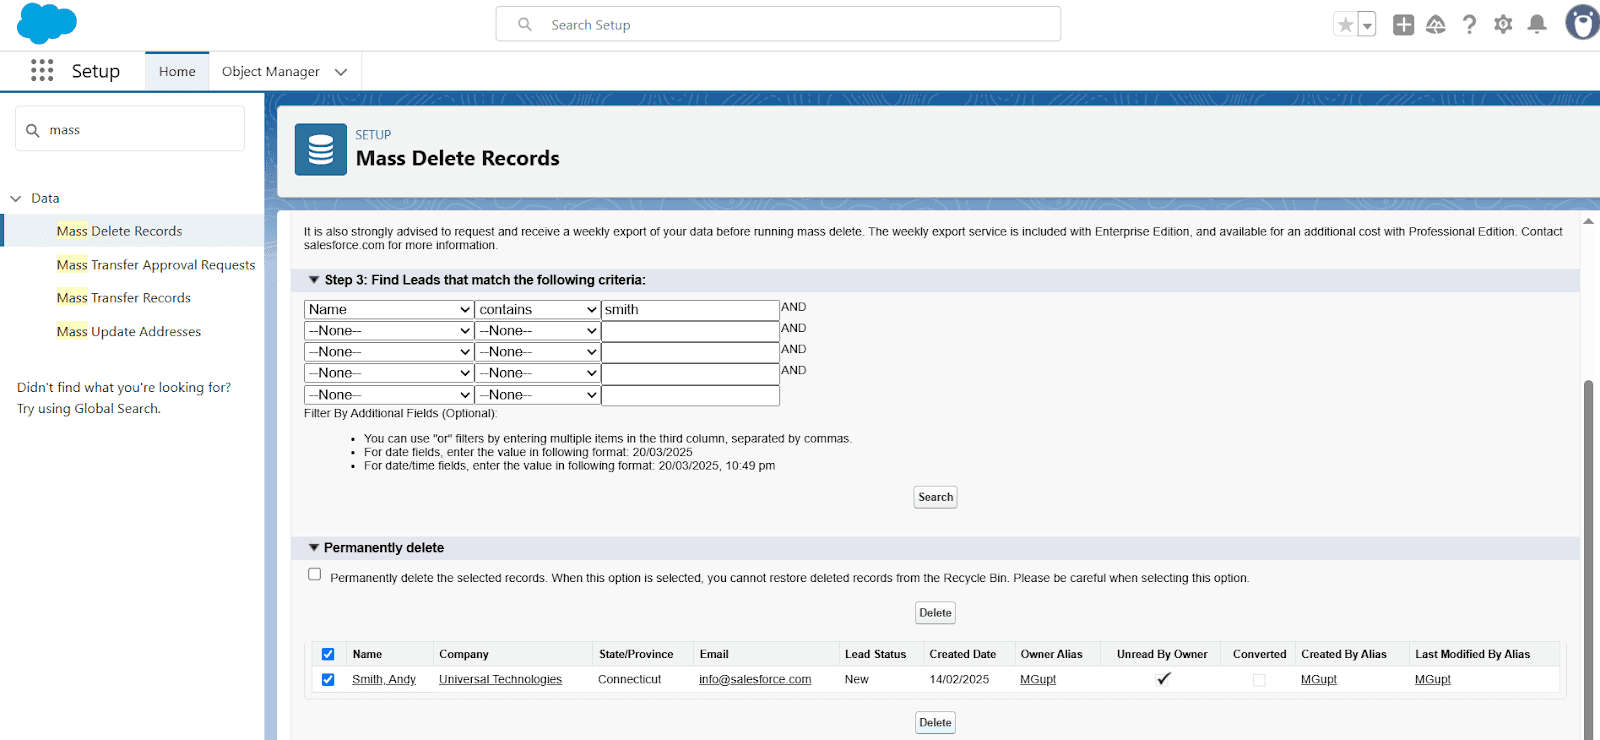
Task: Open the Universal Technologies company link
Action: [500, 679]
